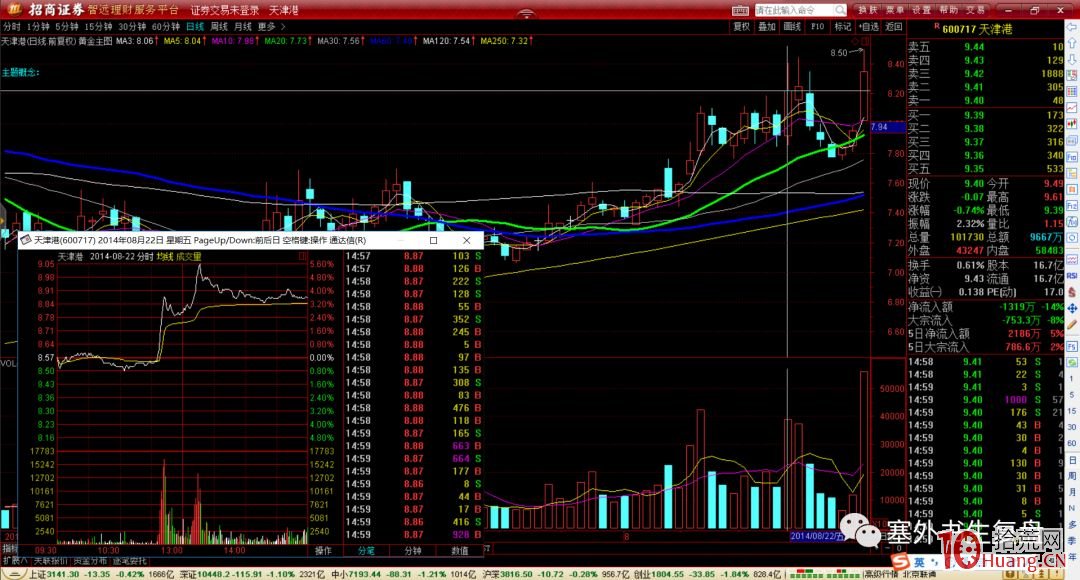Click the 扩展 expand tab at bottom

click(13, 561)
